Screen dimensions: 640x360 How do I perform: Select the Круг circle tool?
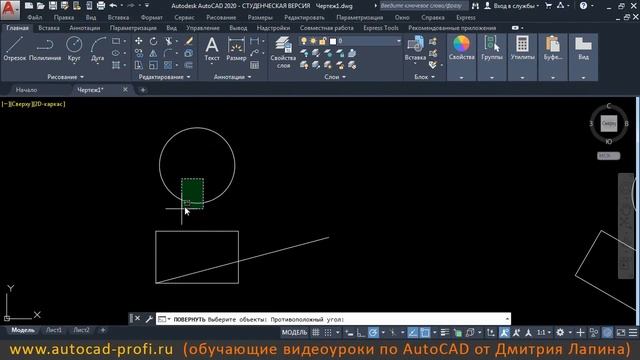coord(74,49)
